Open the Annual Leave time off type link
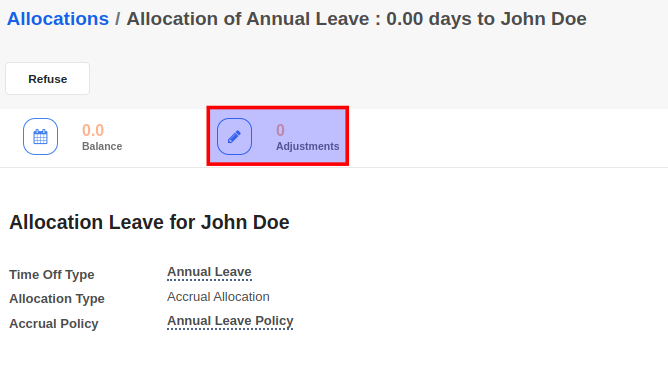 pyautogui.click(x=209, y=272)
